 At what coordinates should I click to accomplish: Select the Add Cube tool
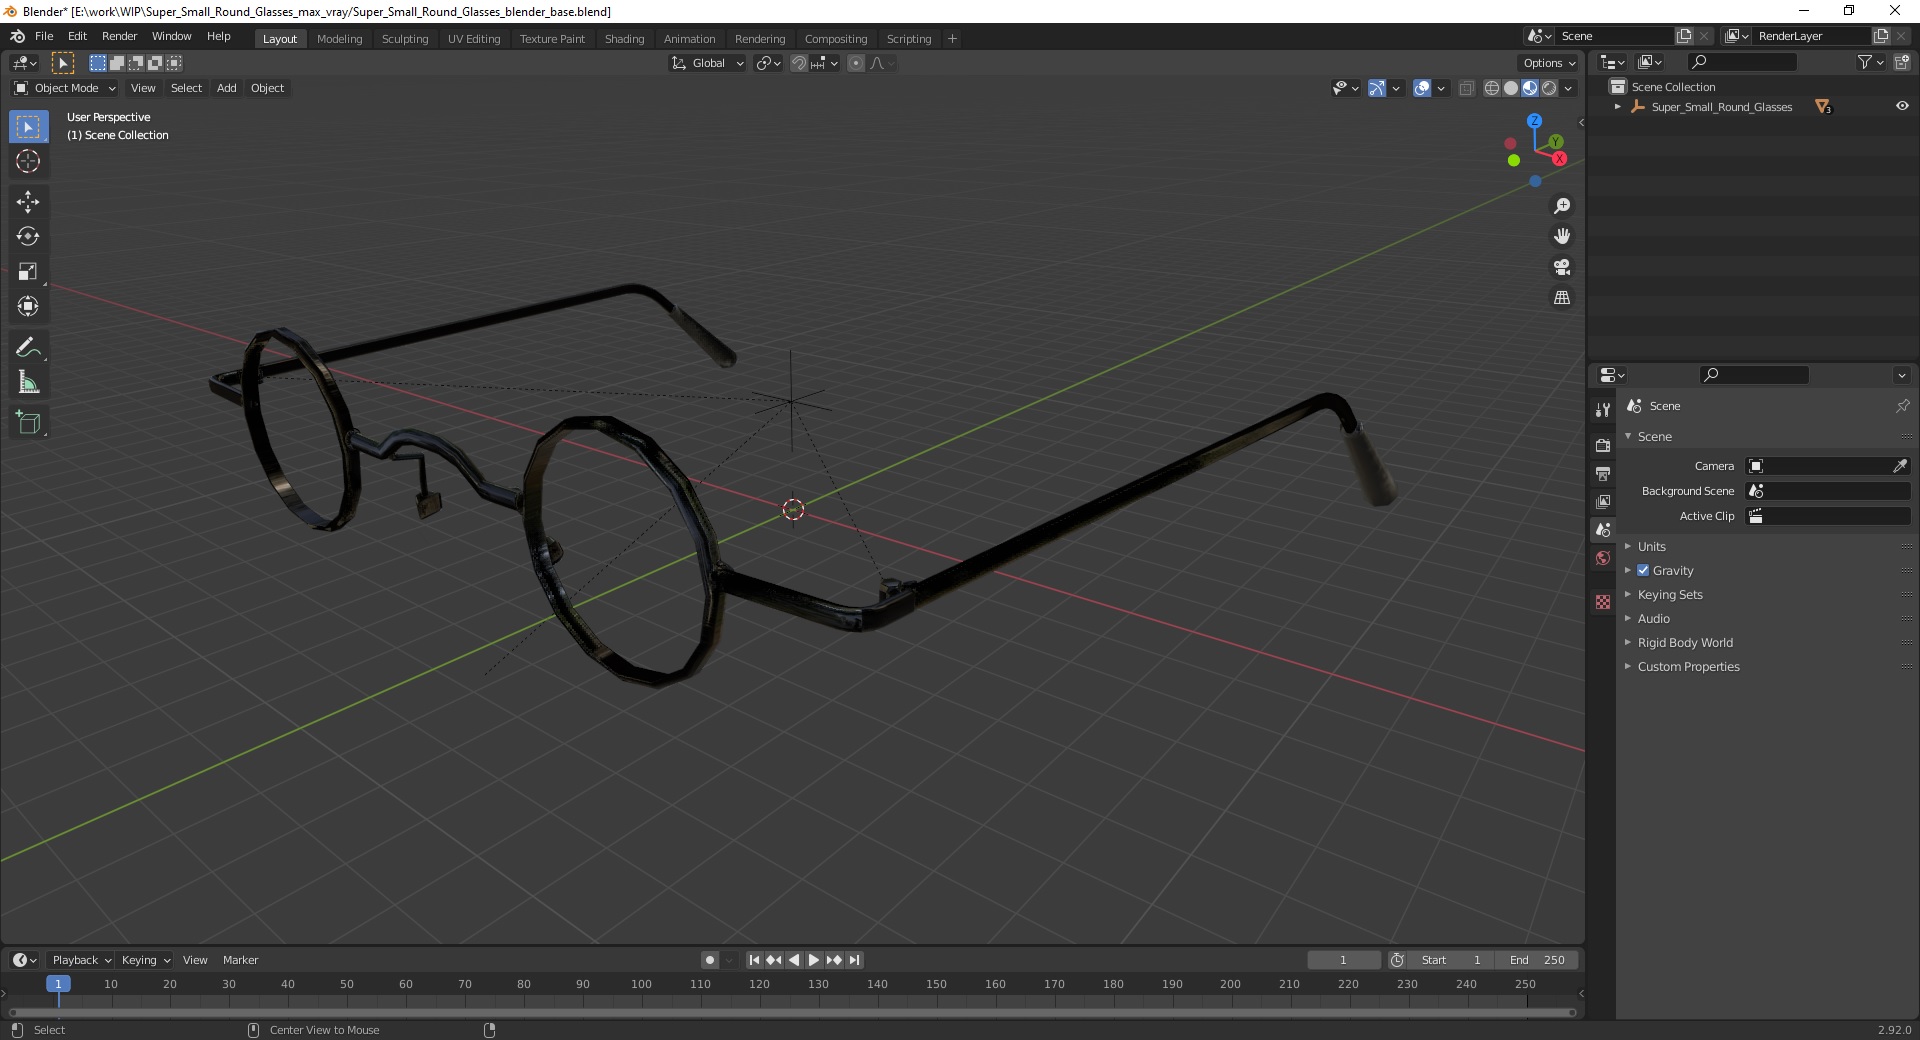pos(28,423)
